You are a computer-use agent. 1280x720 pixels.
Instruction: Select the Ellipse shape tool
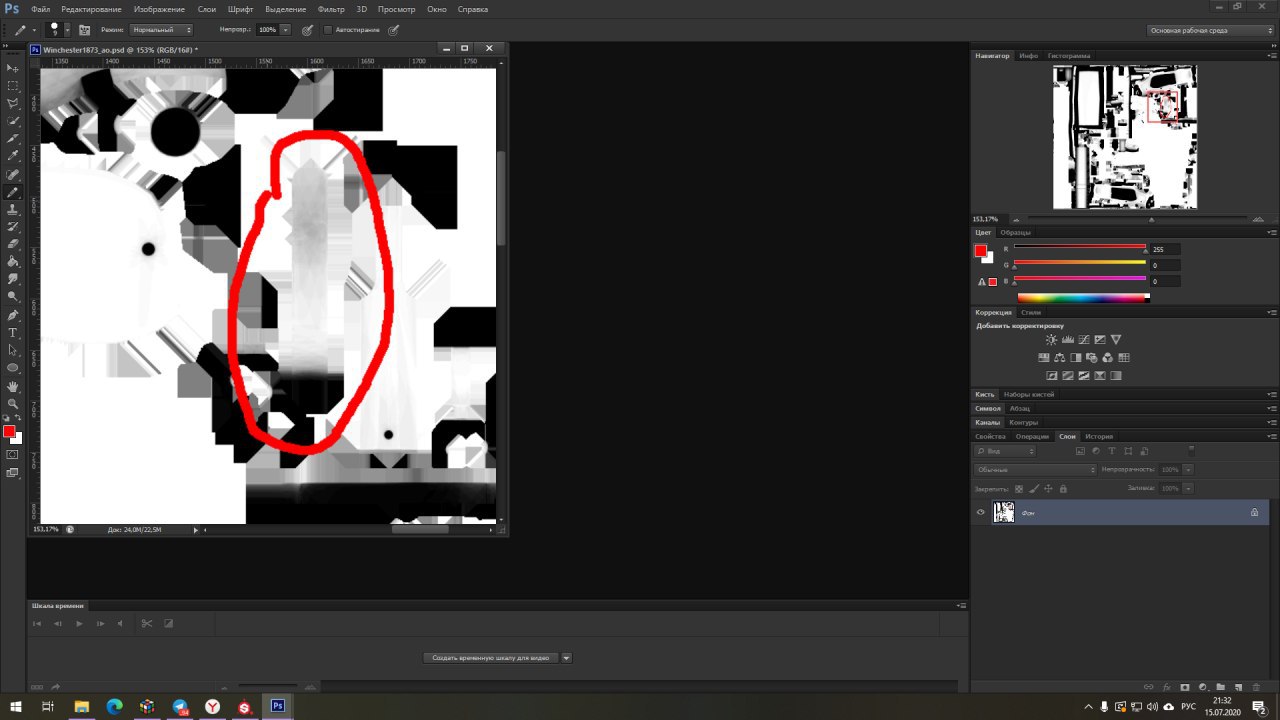pos(13,367)
